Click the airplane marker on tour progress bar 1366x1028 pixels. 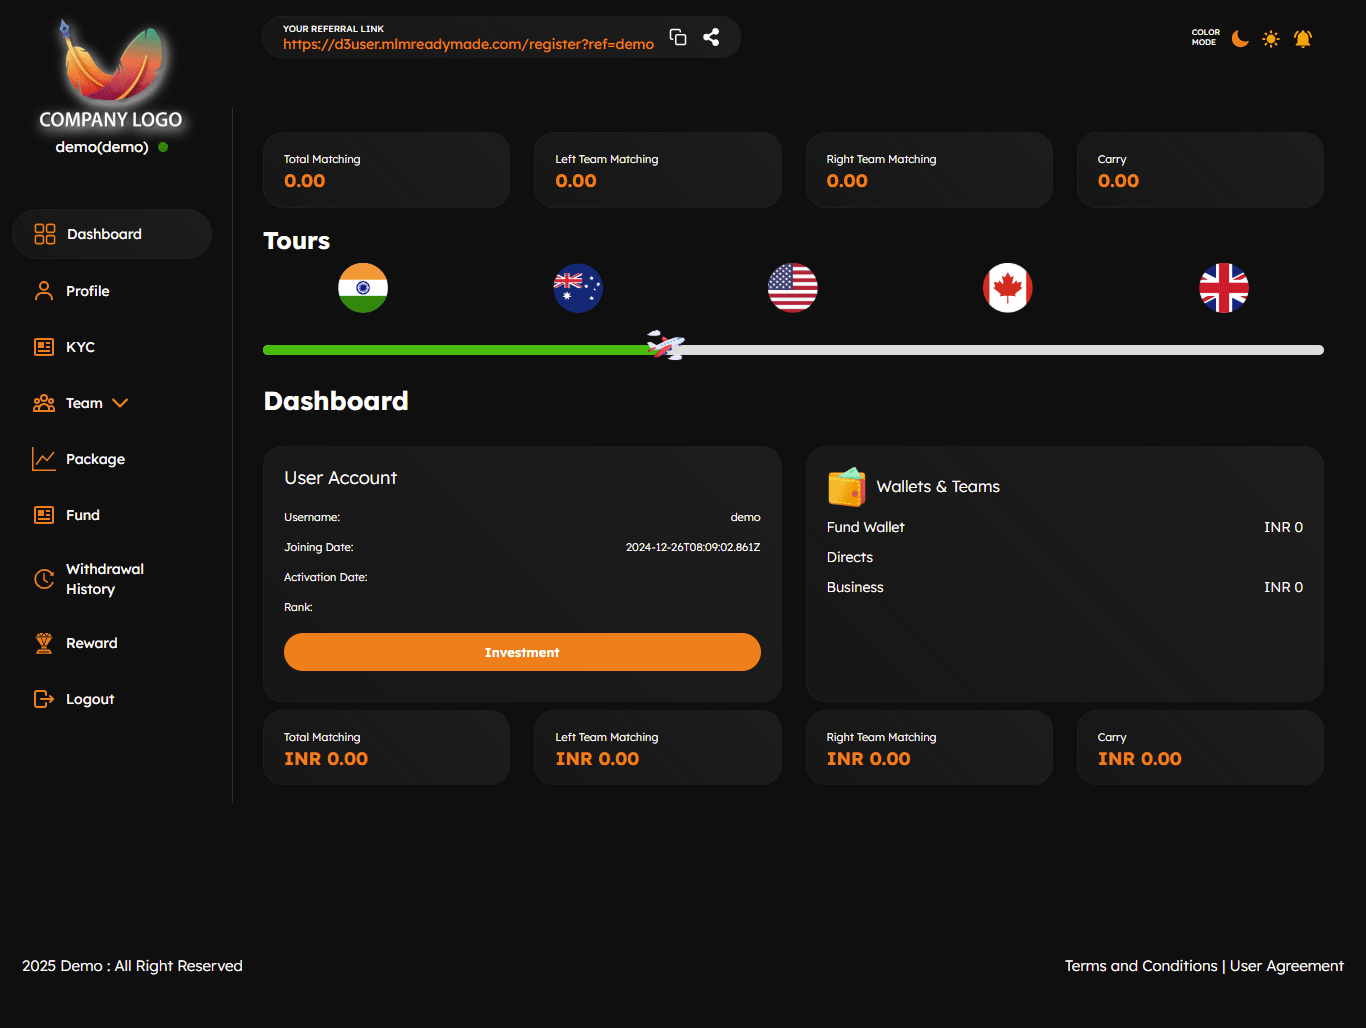665,346
